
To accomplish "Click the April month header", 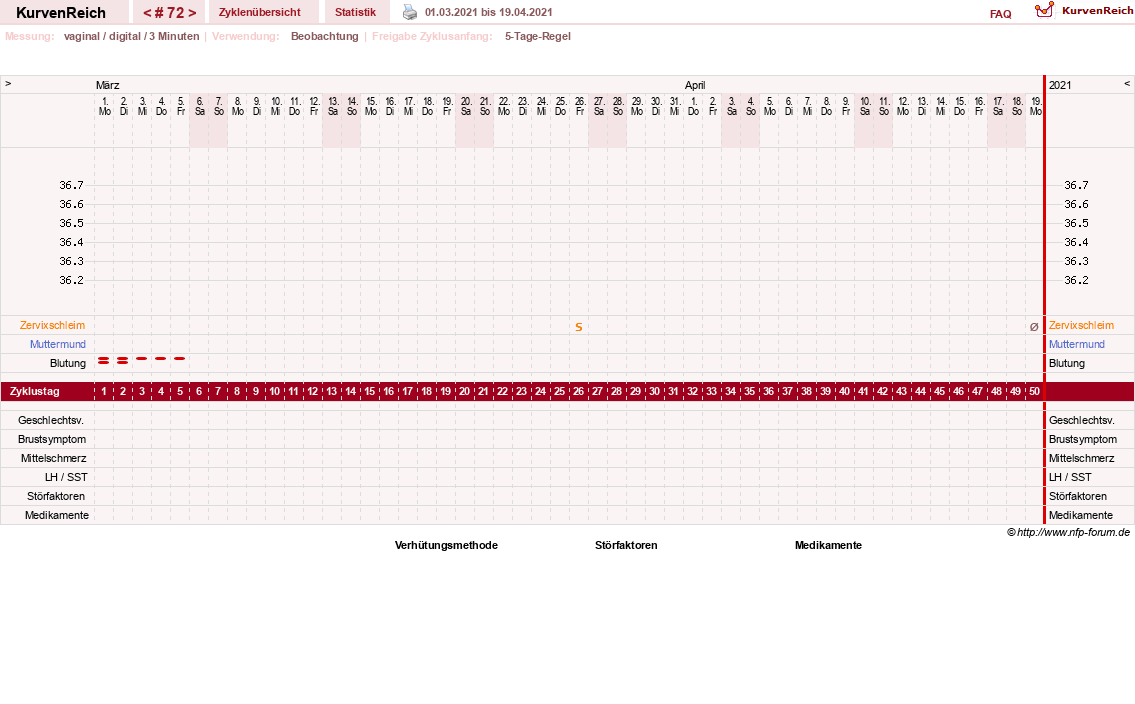I will coord(695,85).
